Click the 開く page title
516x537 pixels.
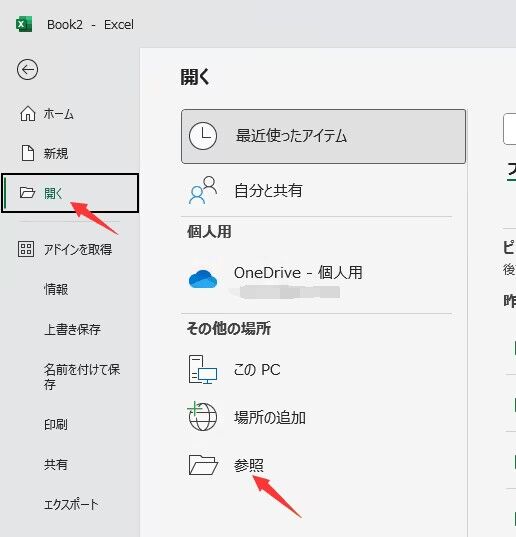(195, 76)
